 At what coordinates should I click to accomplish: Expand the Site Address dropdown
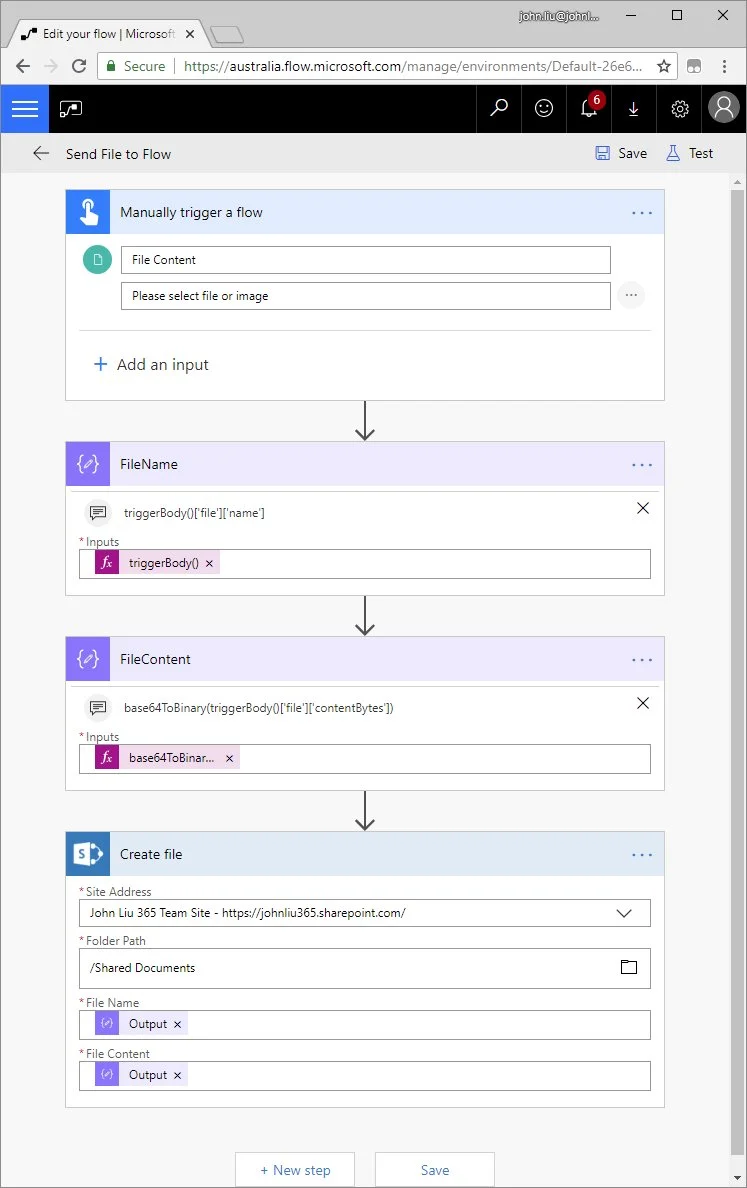624,913
